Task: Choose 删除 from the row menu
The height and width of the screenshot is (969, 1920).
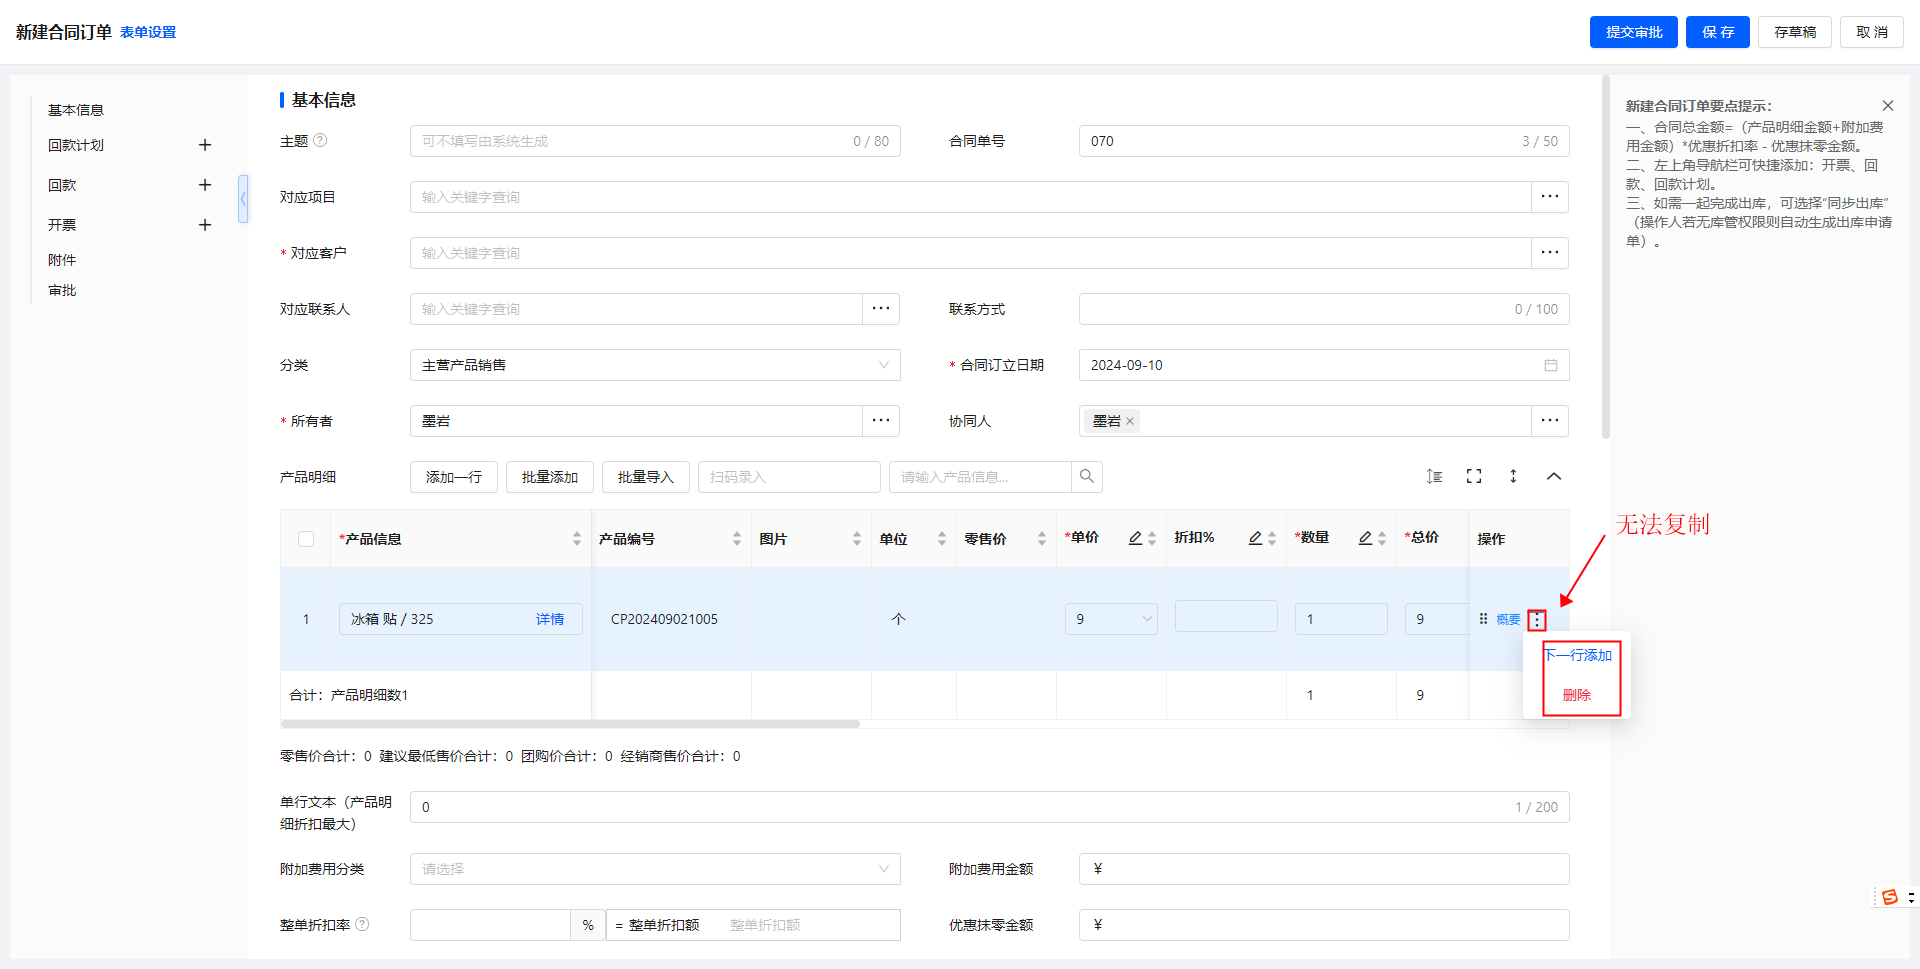Action: 1576,695
